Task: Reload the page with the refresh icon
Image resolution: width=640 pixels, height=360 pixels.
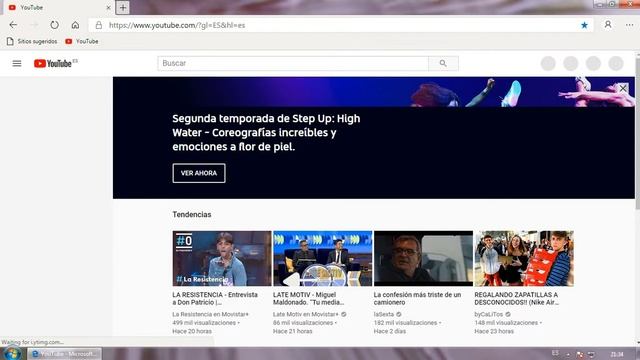Action: 54,25
